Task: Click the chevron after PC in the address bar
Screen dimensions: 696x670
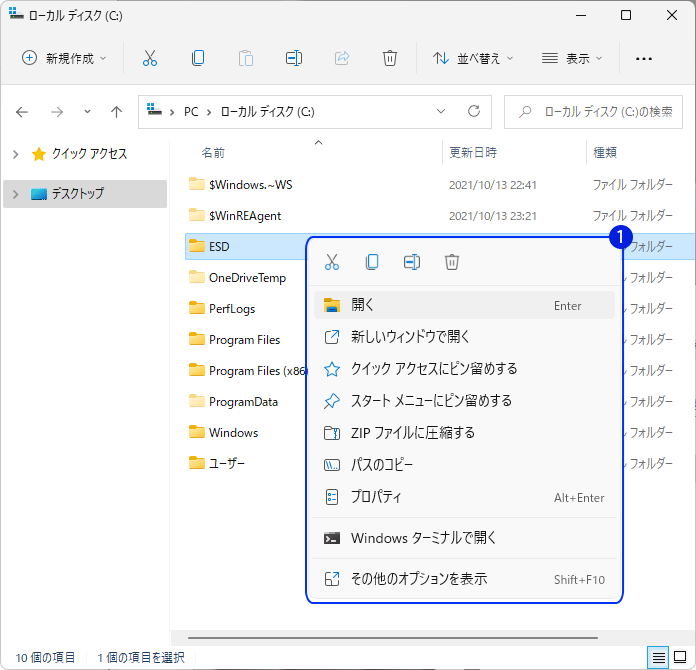Action: [x=209, y=112]
